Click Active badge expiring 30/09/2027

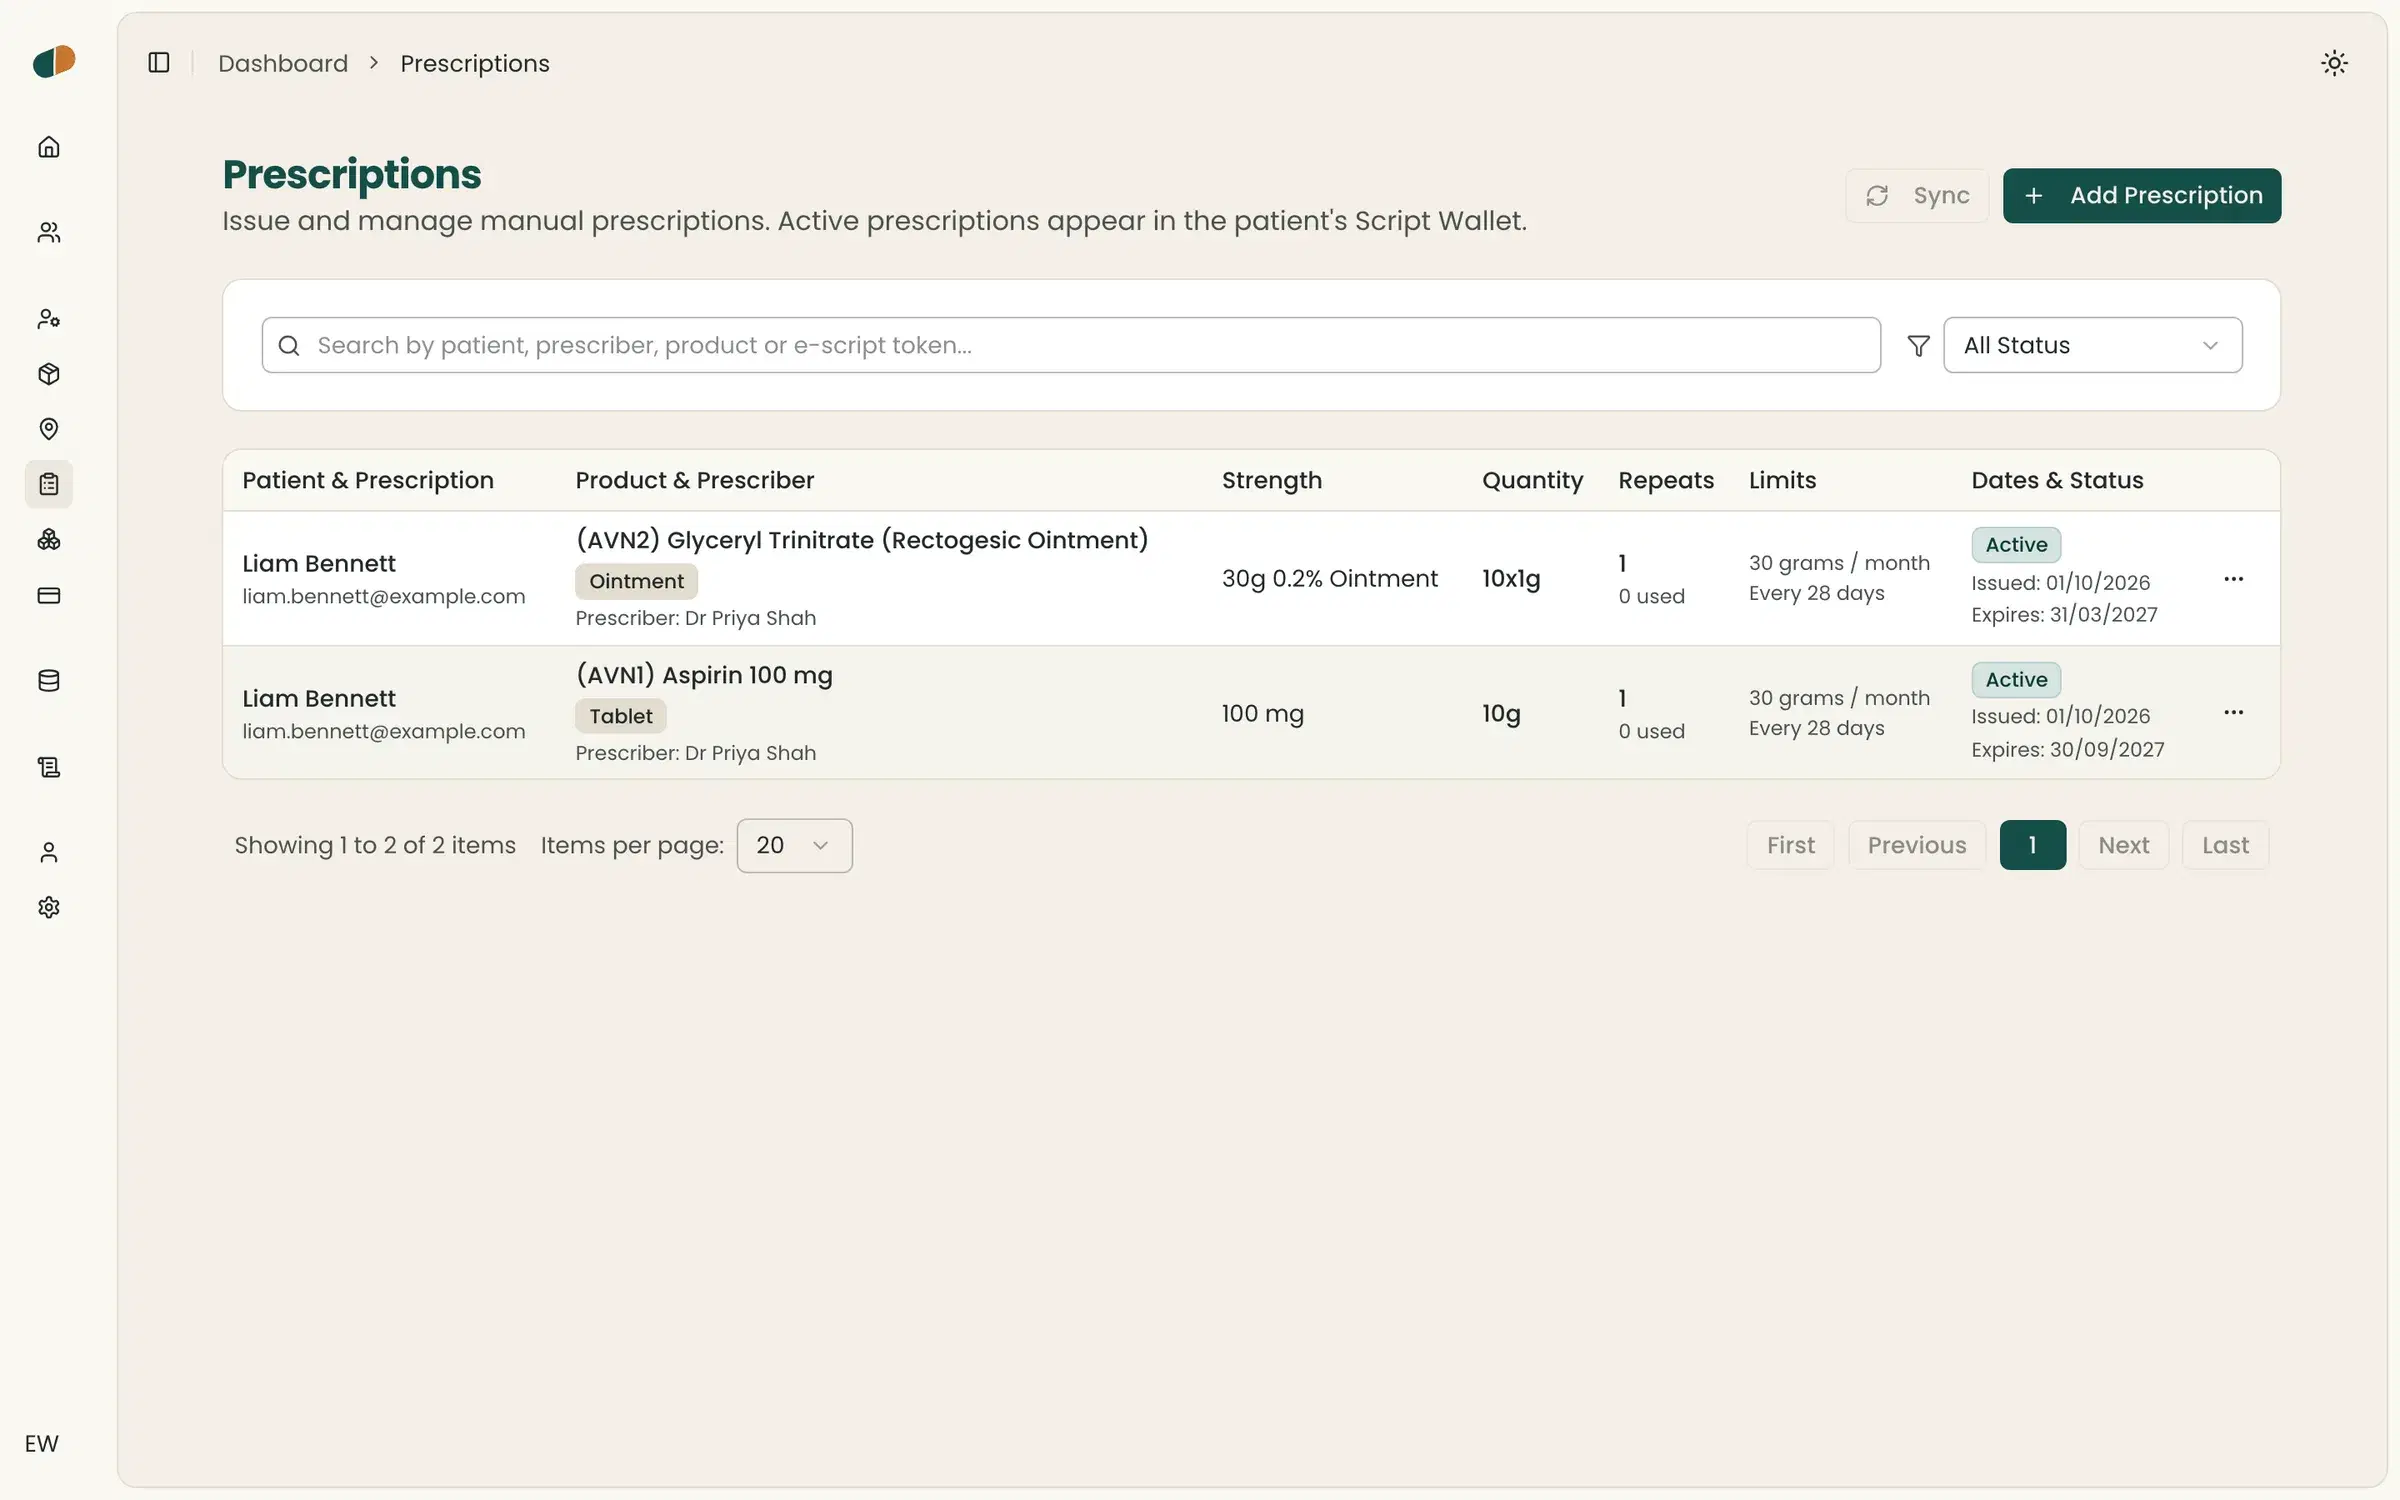pos(2015,680)
